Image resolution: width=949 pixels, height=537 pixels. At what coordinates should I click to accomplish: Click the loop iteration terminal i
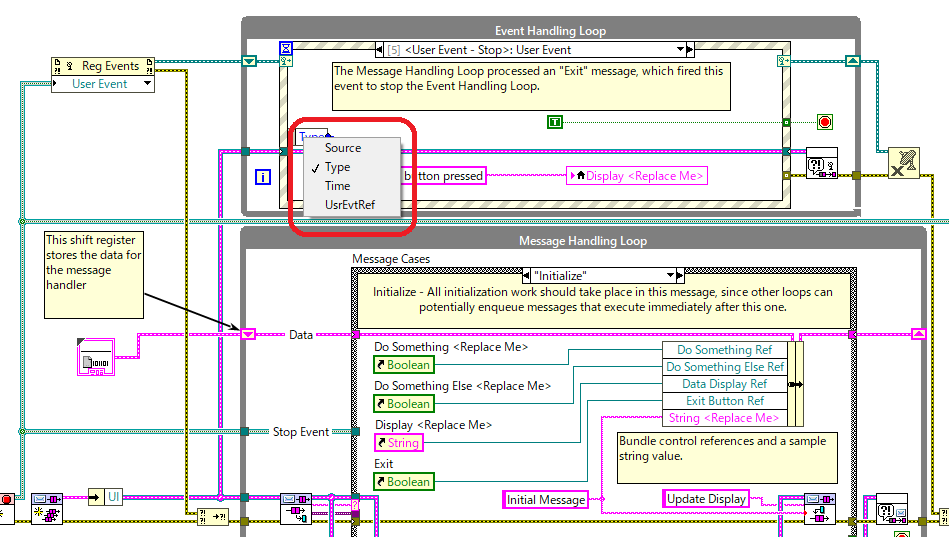point(263,177)
